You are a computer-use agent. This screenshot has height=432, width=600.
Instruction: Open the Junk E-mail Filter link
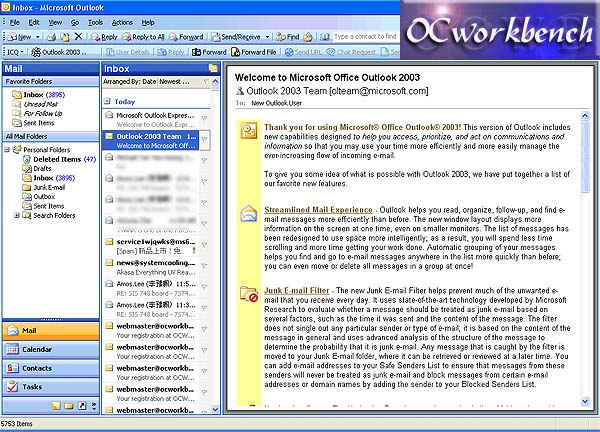[x=297, y=290]
